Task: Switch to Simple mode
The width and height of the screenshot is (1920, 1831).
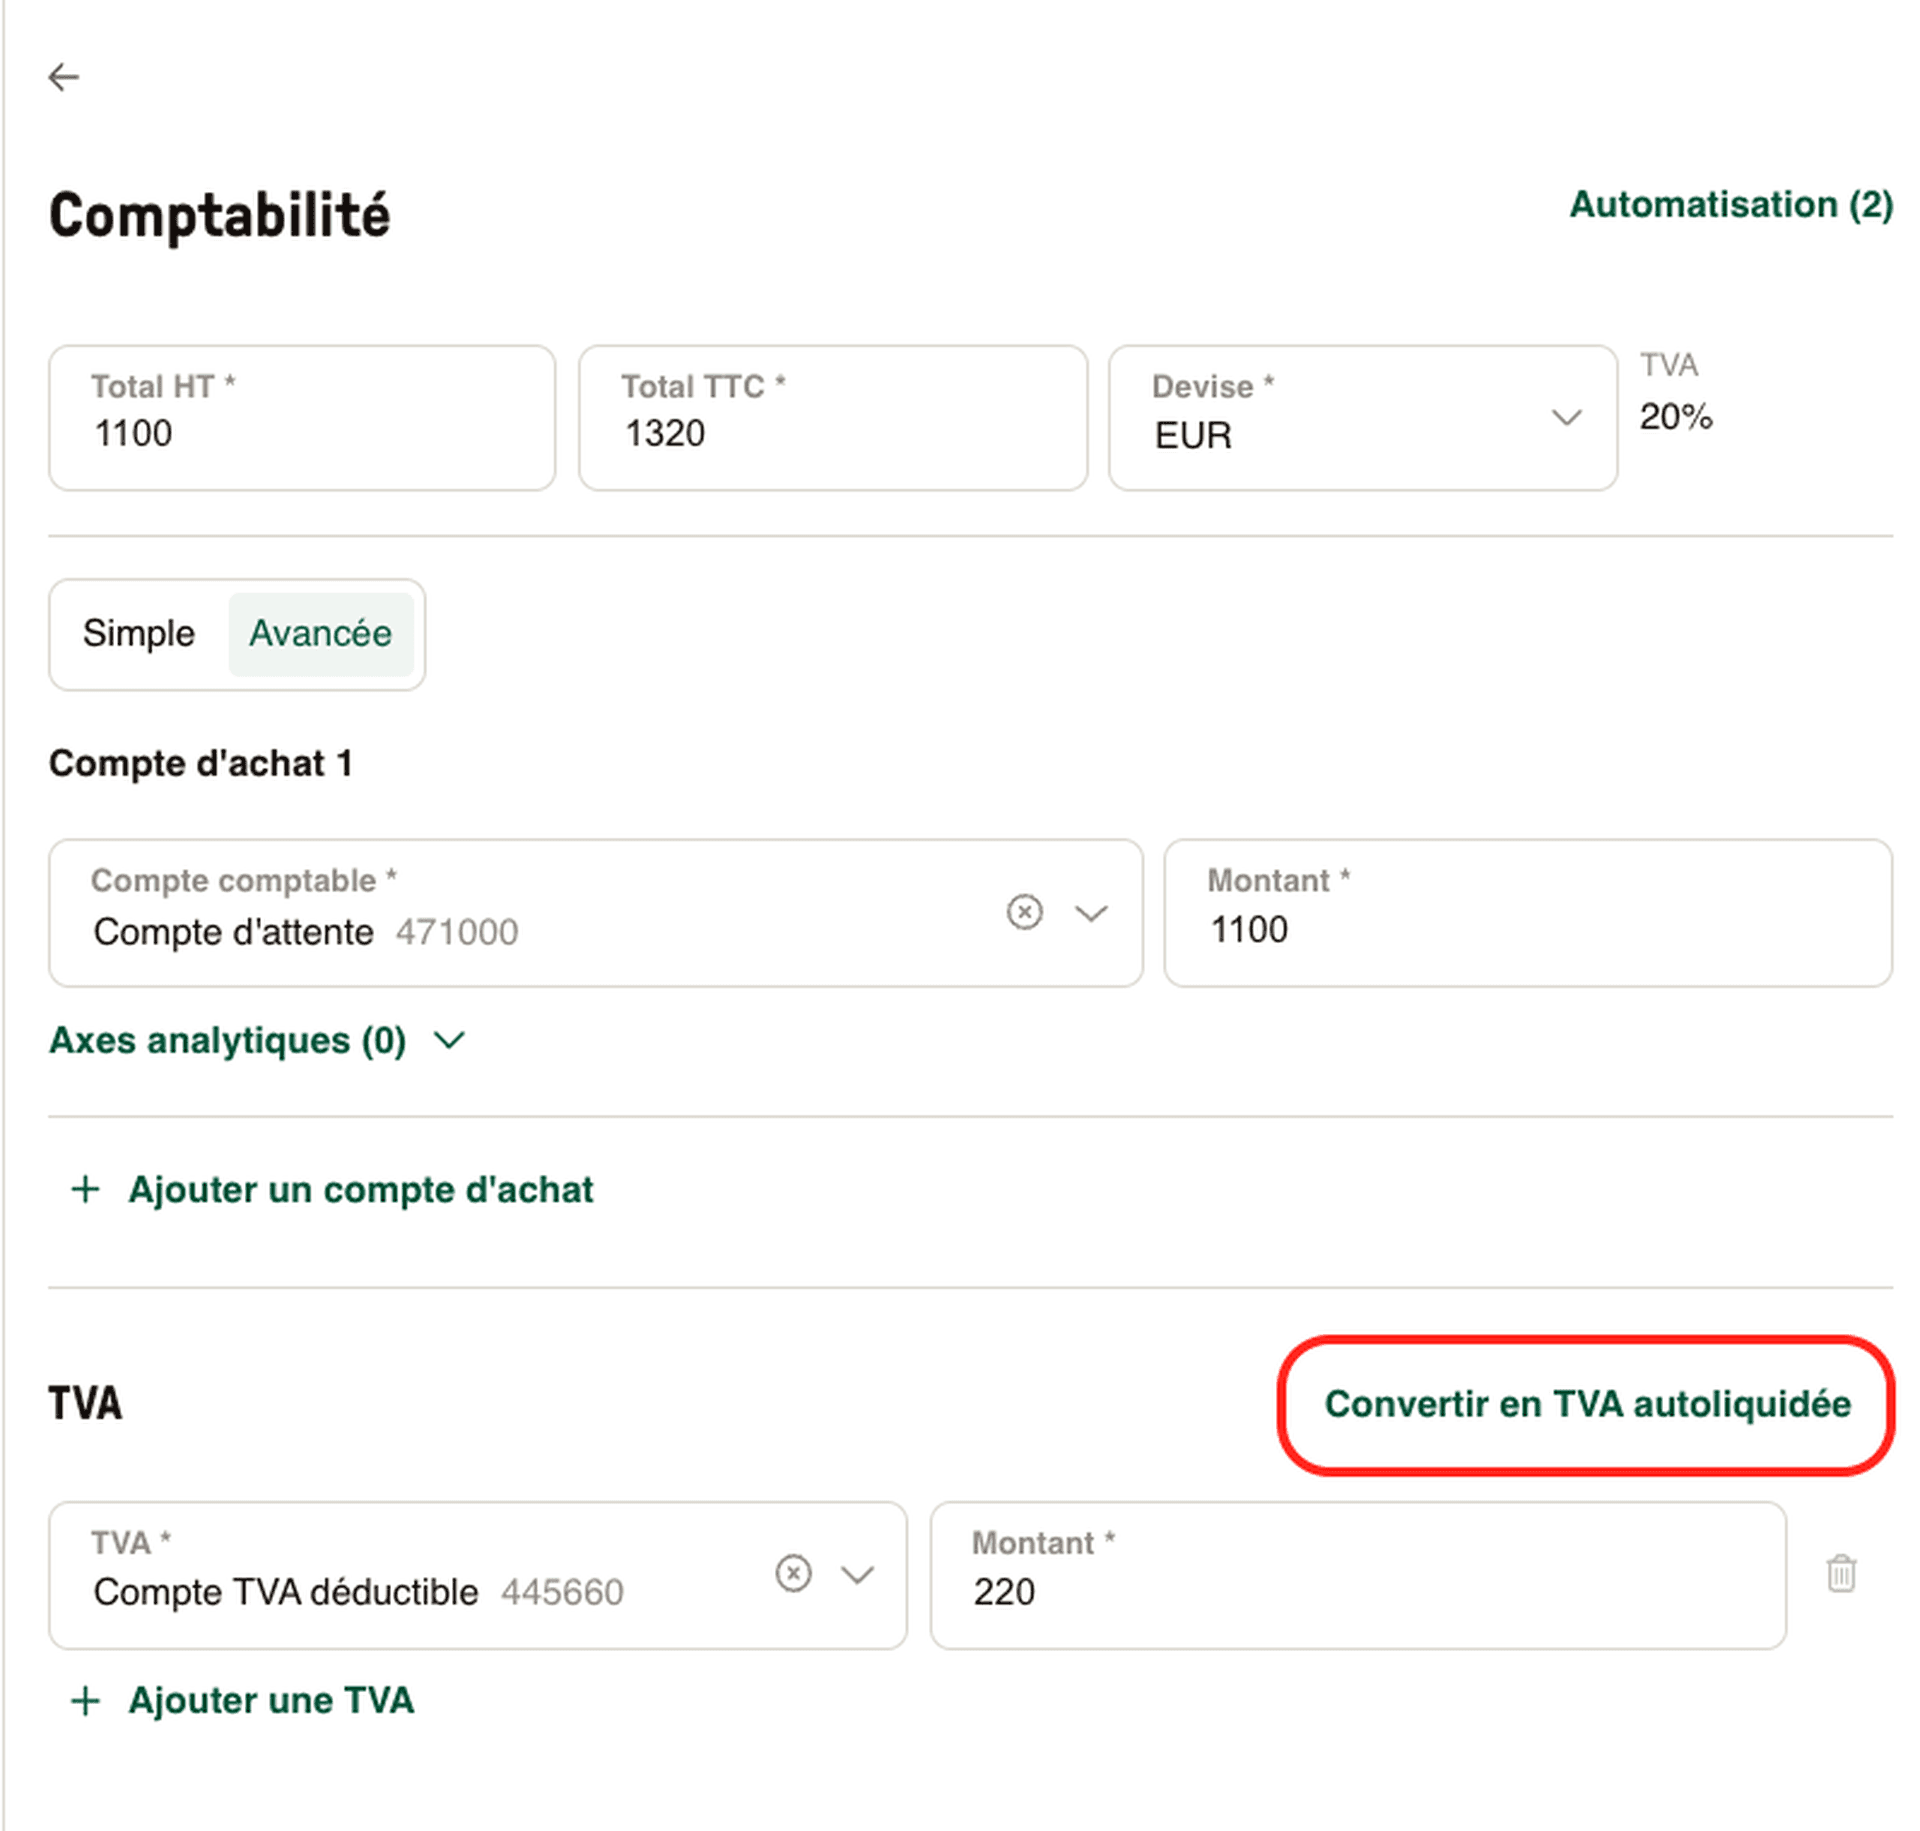Action: 139,633
